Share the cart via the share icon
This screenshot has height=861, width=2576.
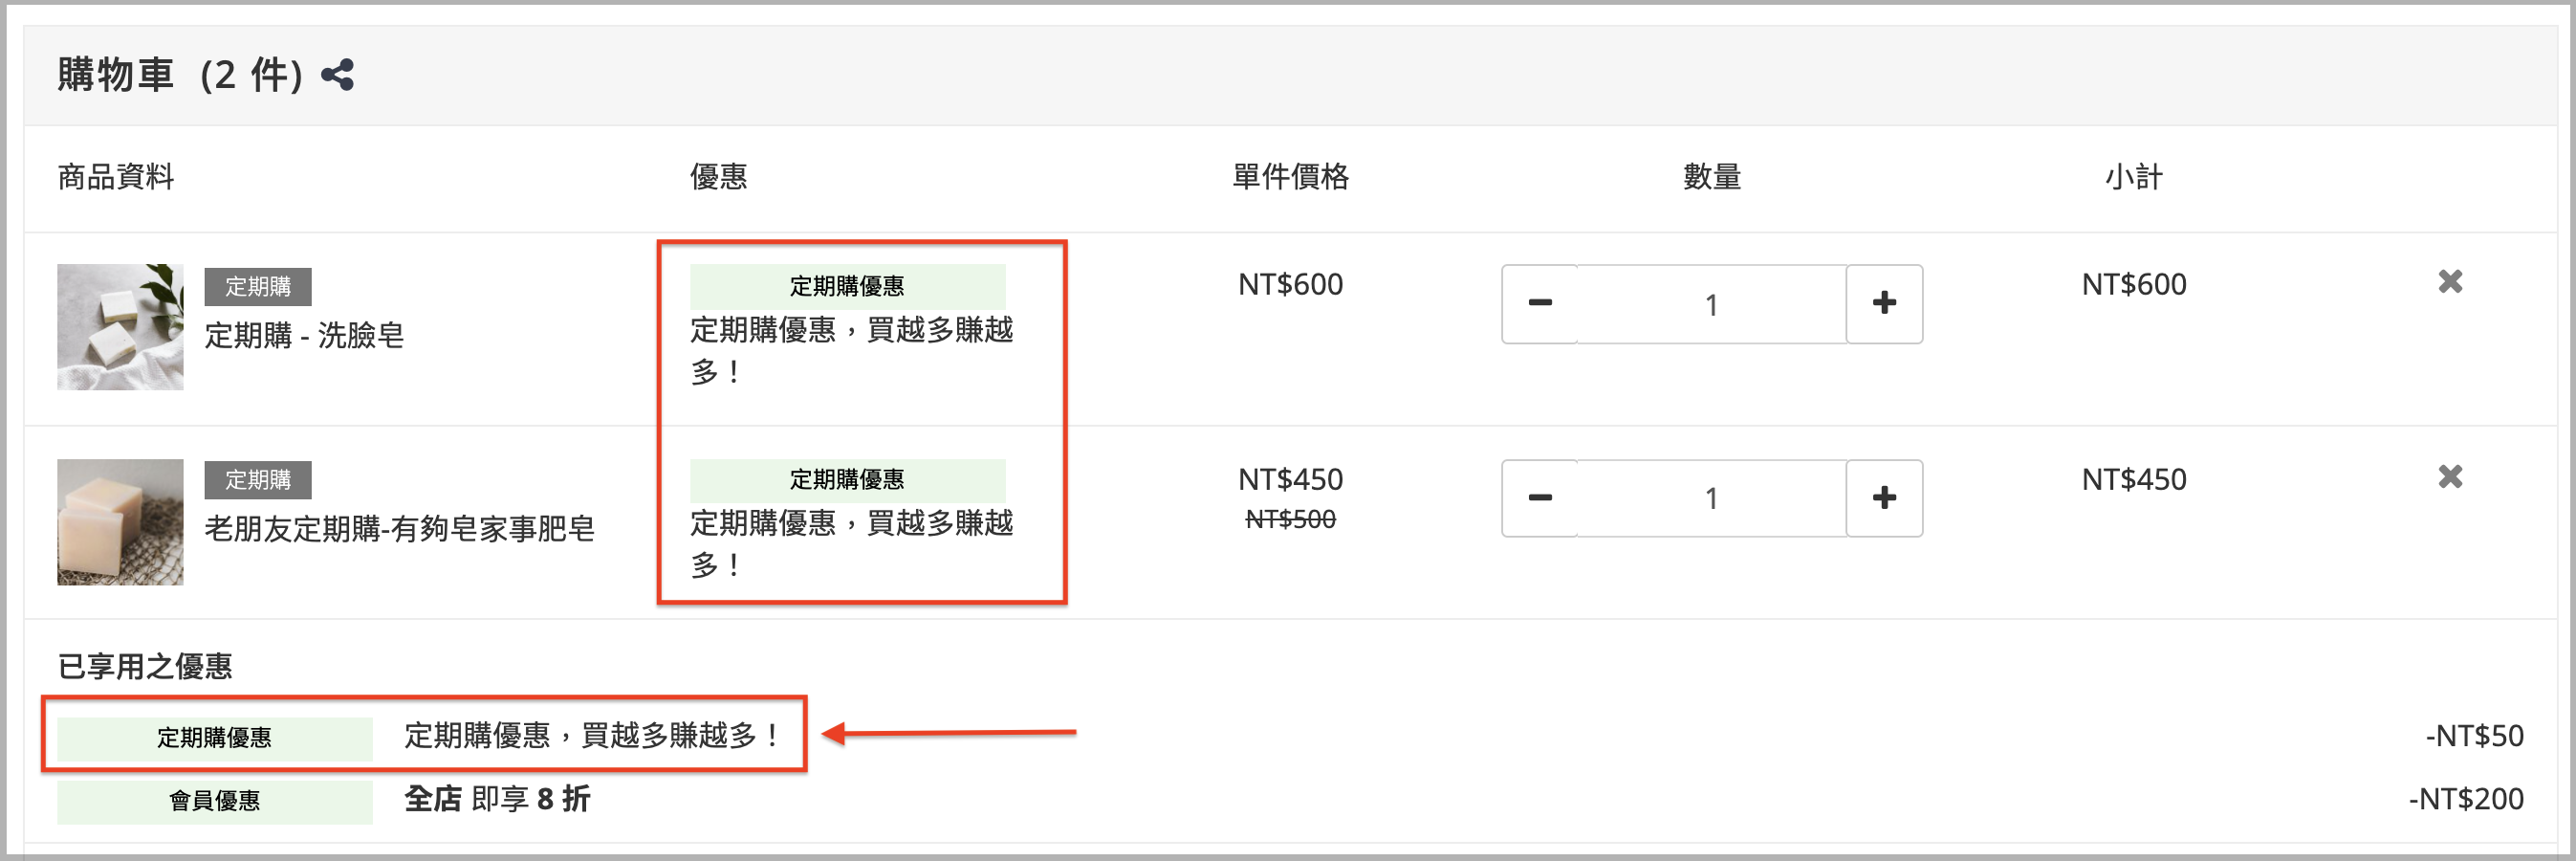(338, 75)
